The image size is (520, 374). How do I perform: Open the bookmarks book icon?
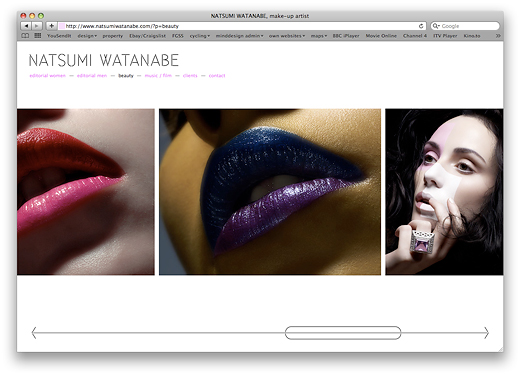(x=25, y=35)
